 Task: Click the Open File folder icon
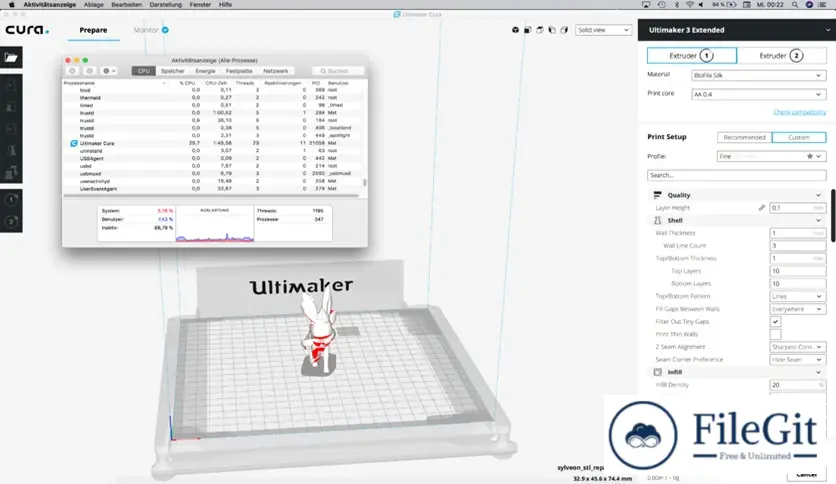click(x=11, y=58)
